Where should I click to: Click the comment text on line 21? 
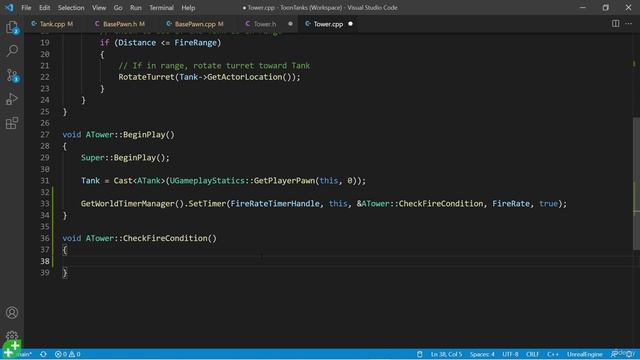click(214, 65)
